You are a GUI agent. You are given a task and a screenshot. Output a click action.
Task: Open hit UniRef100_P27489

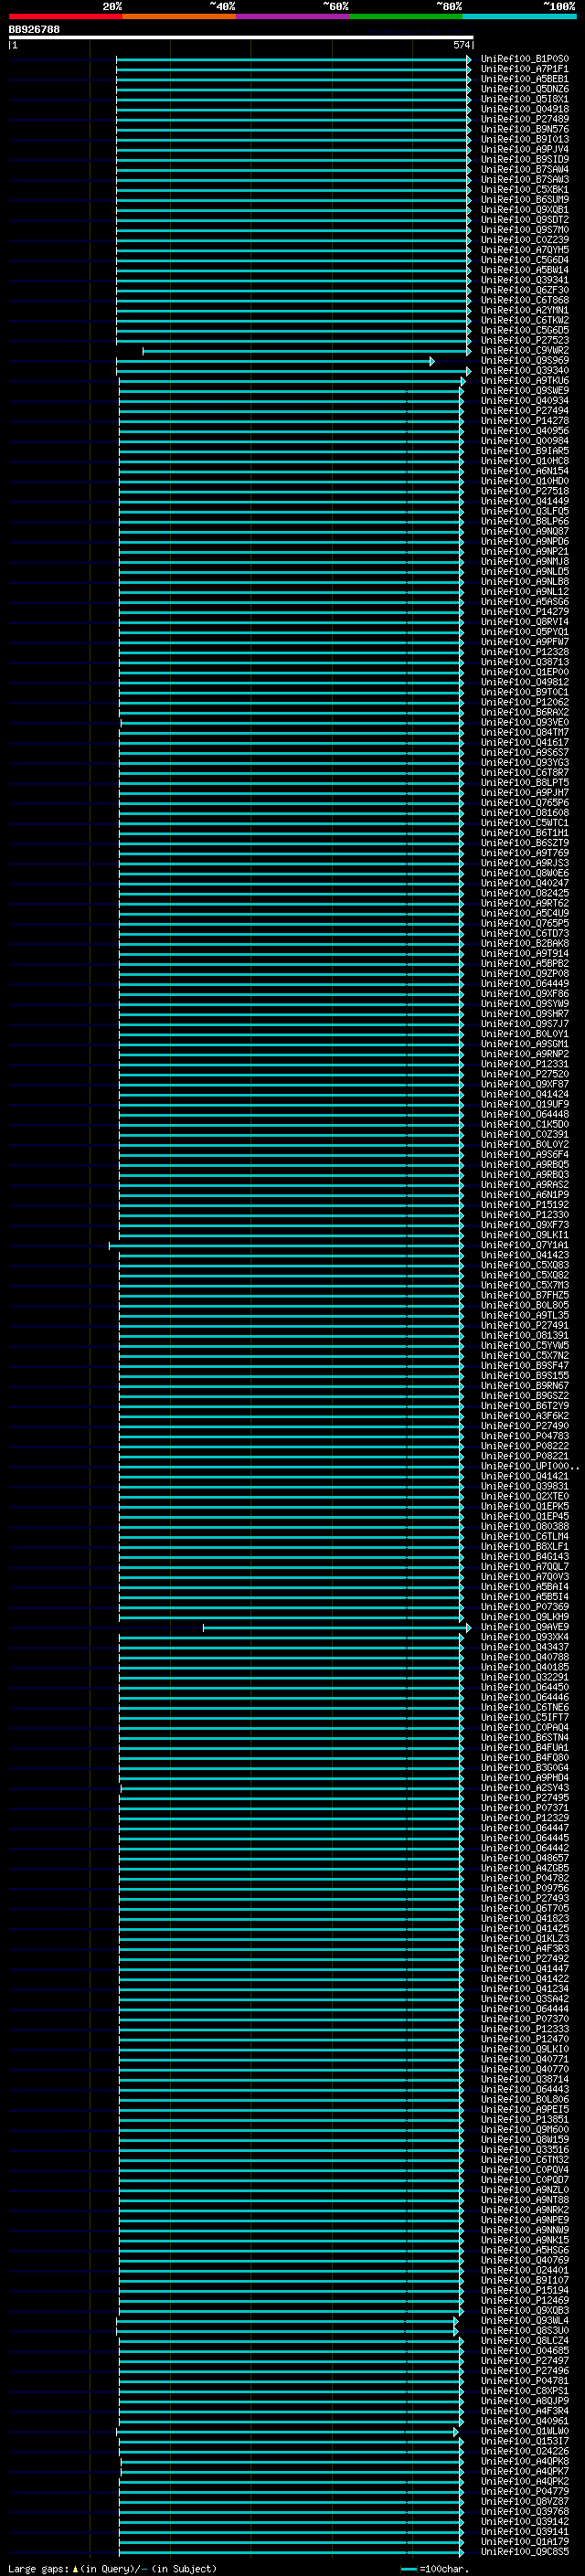[524, 119]
